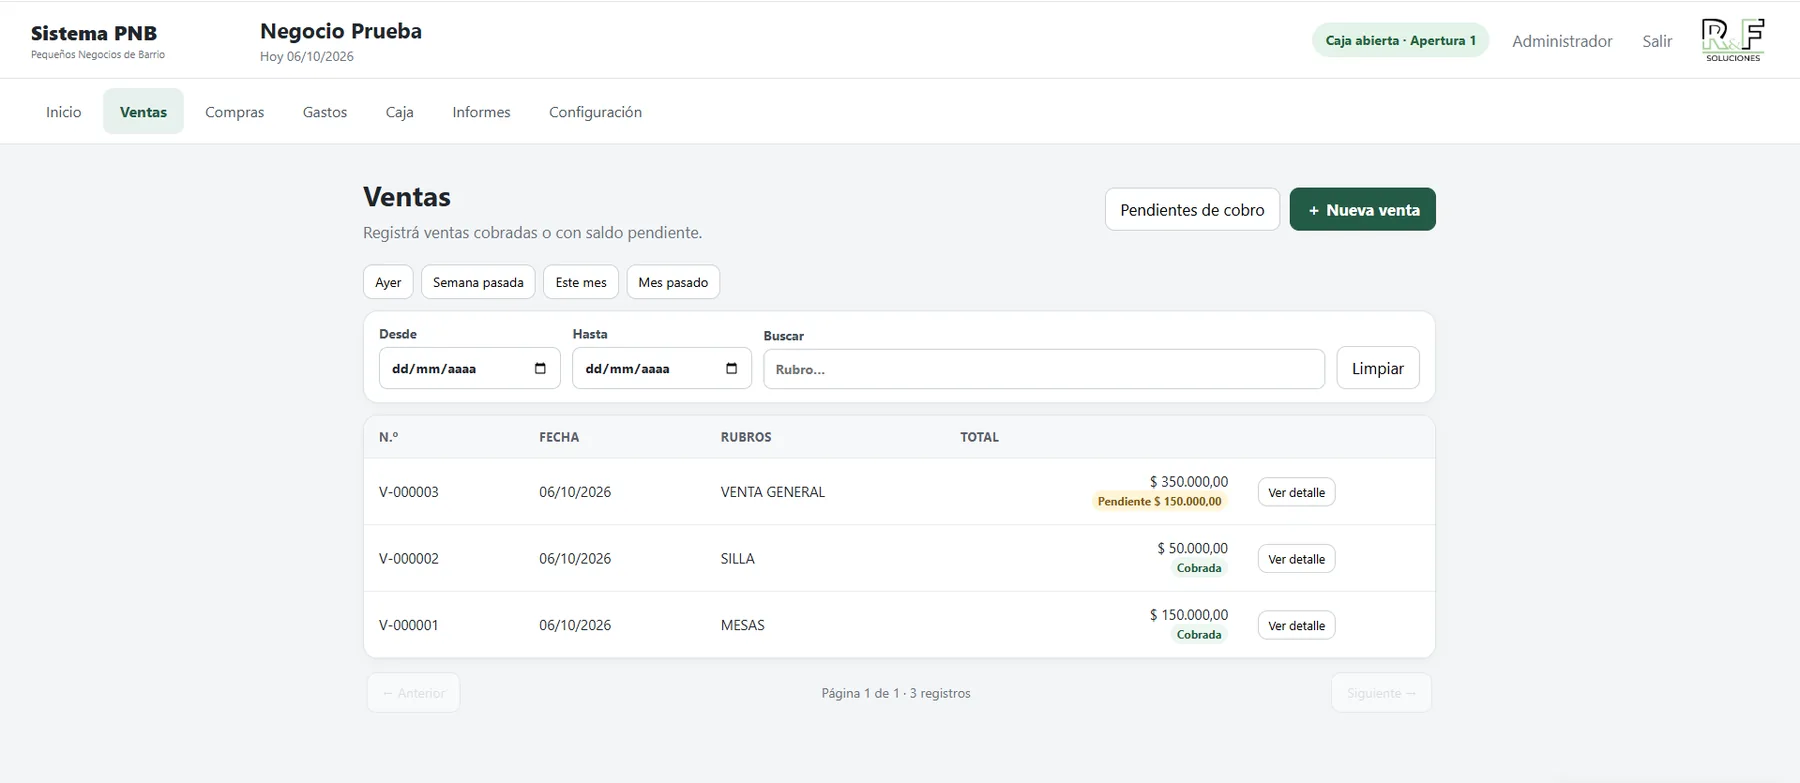Viewport: 1800px width, 783px height.
Task: View the Informes tab
Action: pyautogui.click(x=481, y=112)
